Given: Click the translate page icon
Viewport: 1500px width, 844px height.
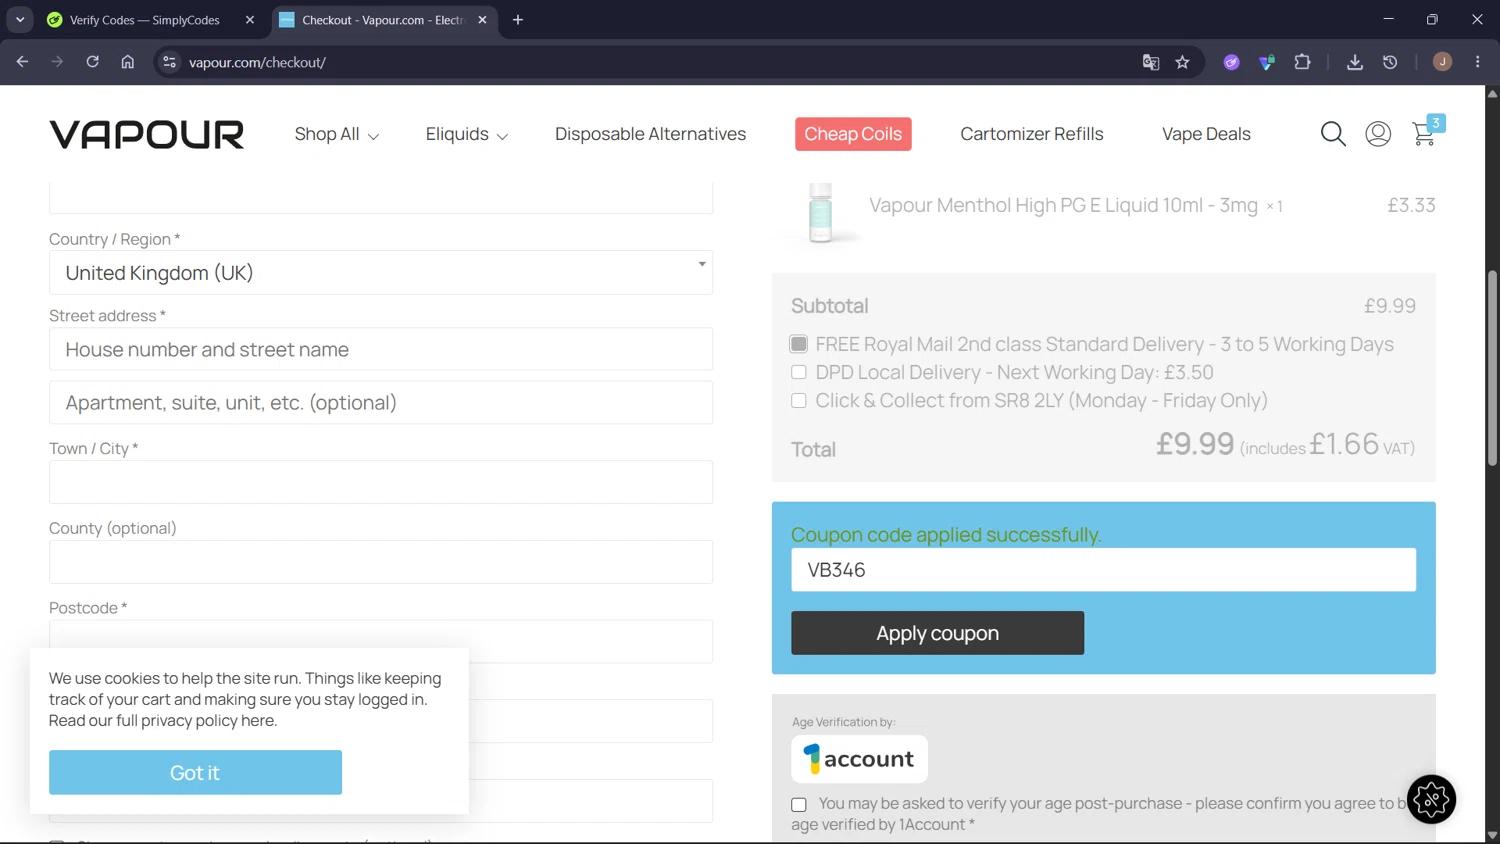Looking at the screenshot, I should click(1151, 62).
